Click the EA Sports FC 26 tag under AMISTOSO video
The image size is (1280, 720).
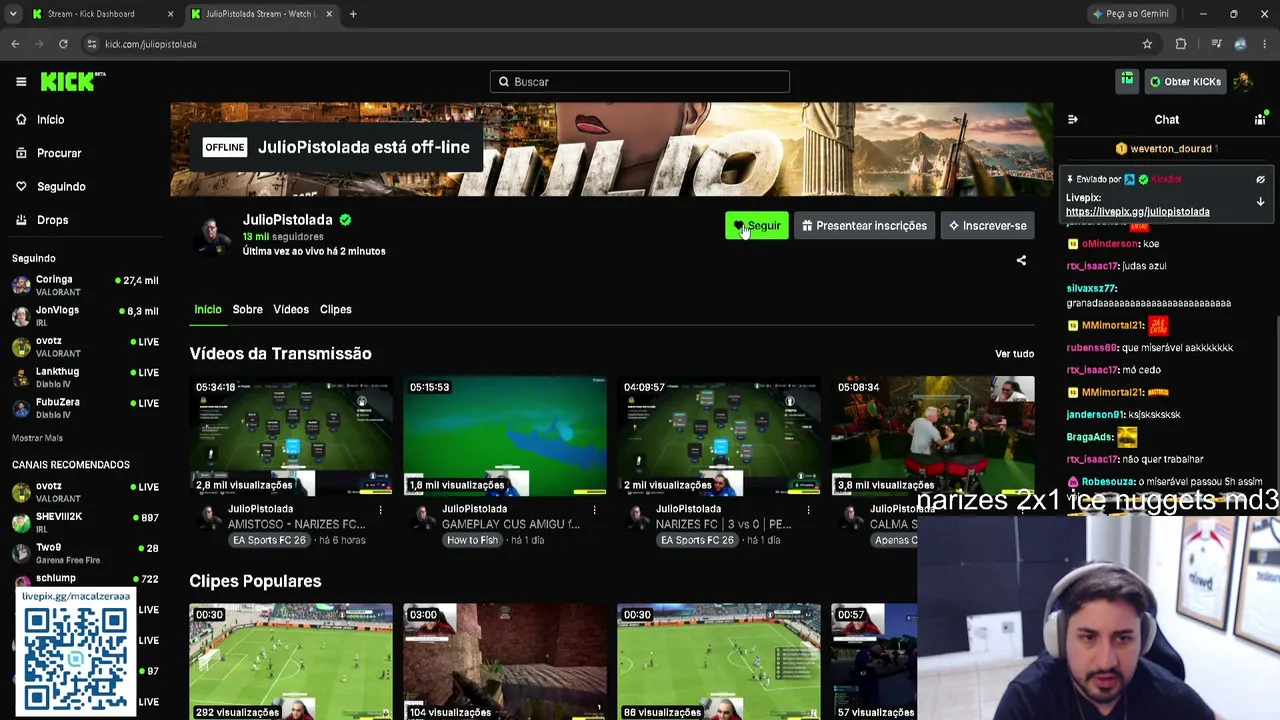tap(269, 541)
